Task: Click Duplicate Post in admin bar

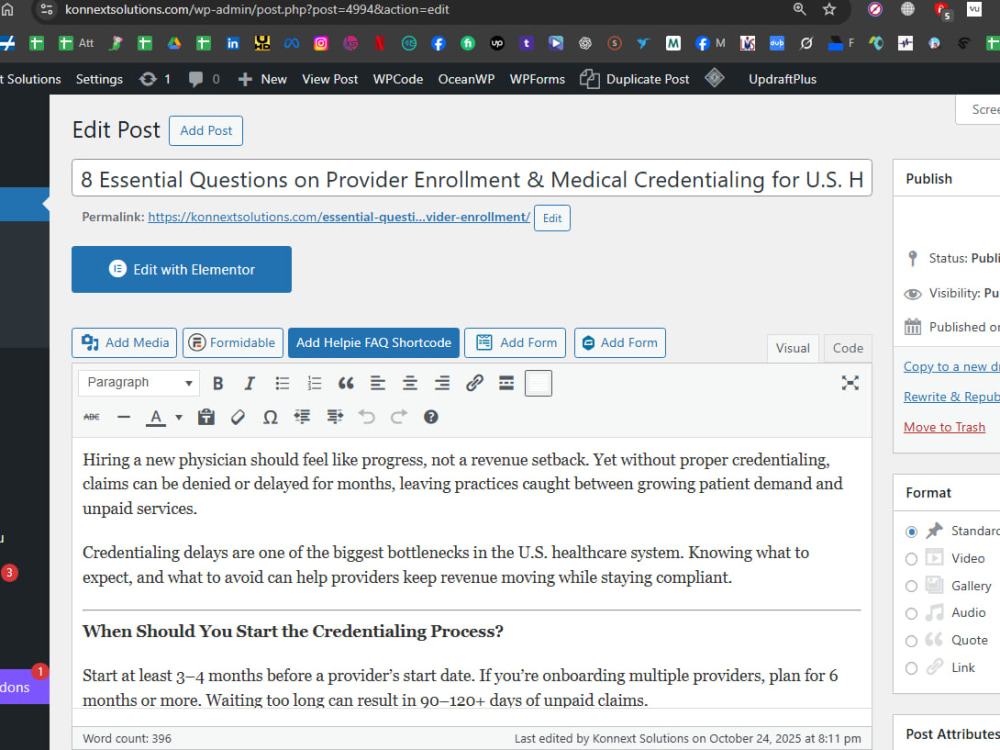Action: pos(635,79)
